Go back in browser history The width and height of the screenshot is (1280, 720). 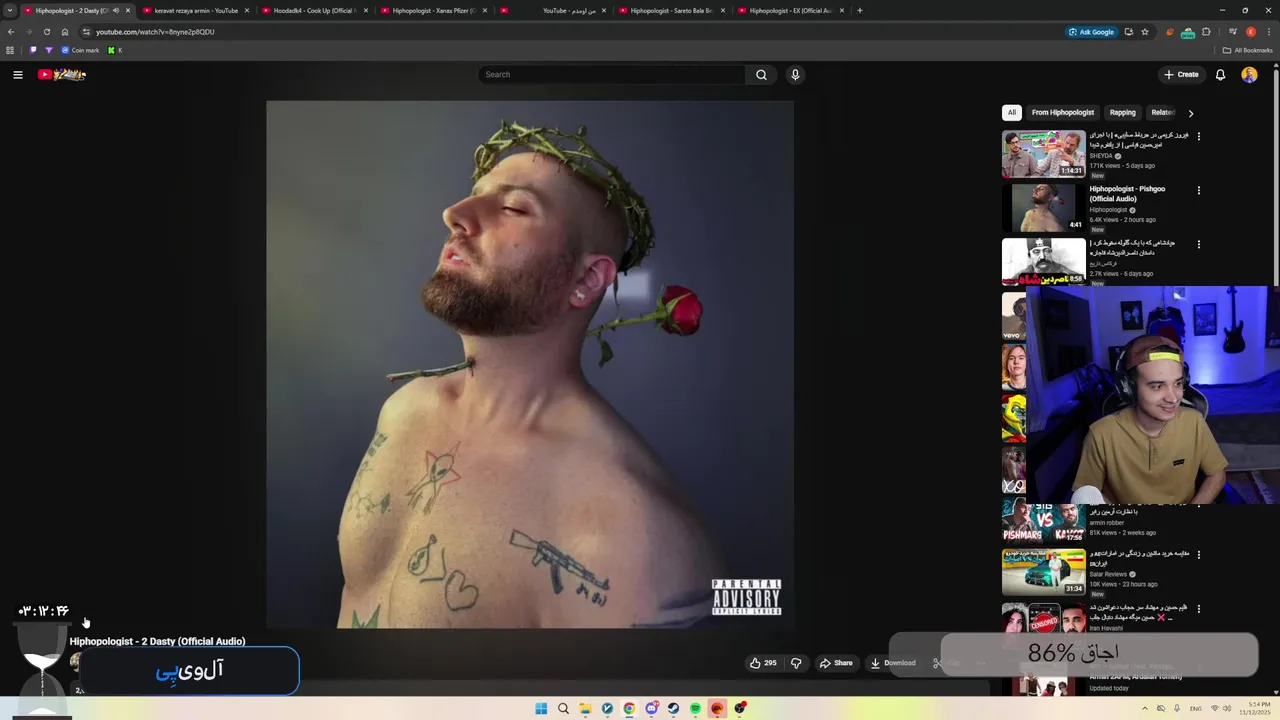[x=11, y=31]
